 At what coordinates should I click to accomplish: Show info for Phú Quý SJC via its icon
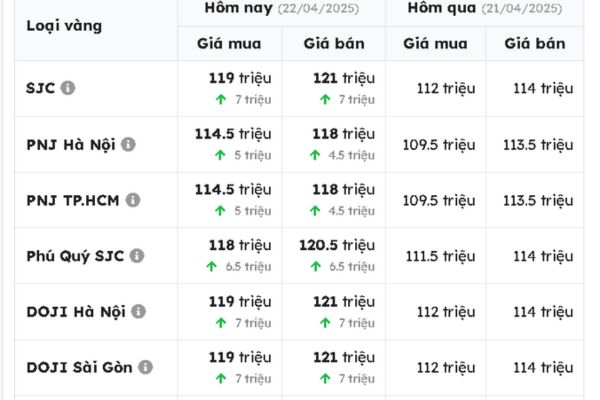[137, 256]
